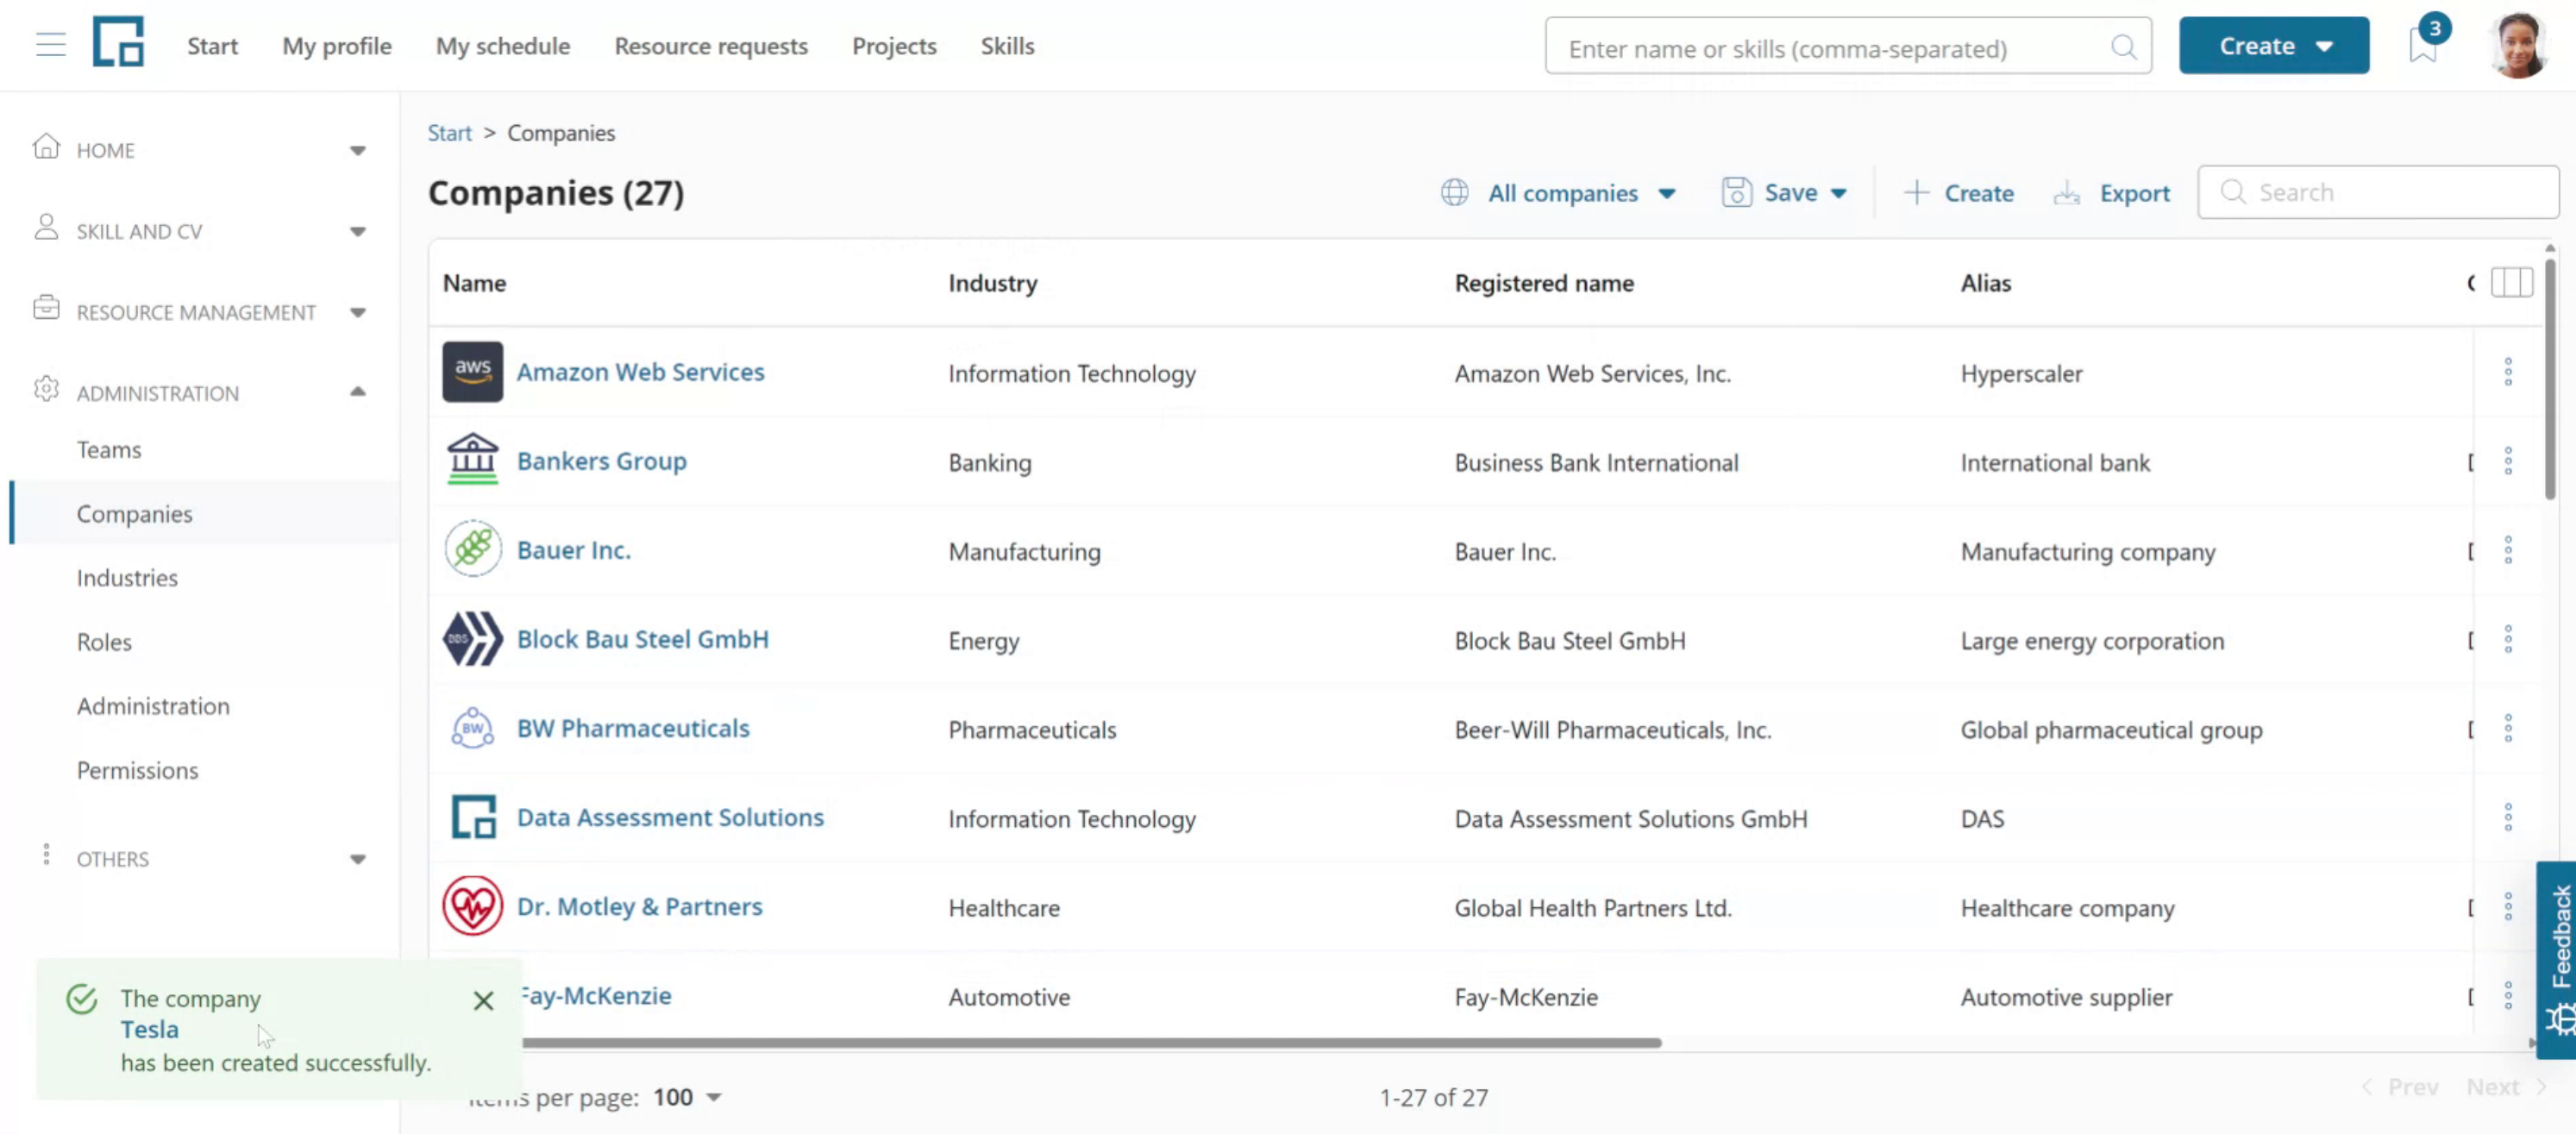Open the three-dot menu for the Bankers Group row
2576x1134 pixels.
(2507, 461)
